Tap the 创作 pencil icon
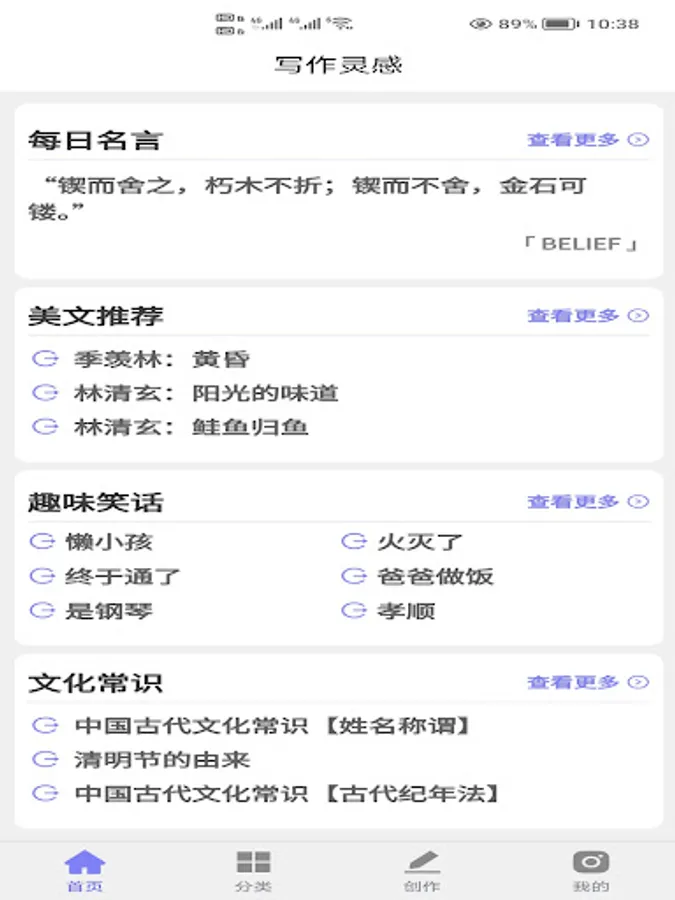The image size is (675, 900). (x=422, y=862)
